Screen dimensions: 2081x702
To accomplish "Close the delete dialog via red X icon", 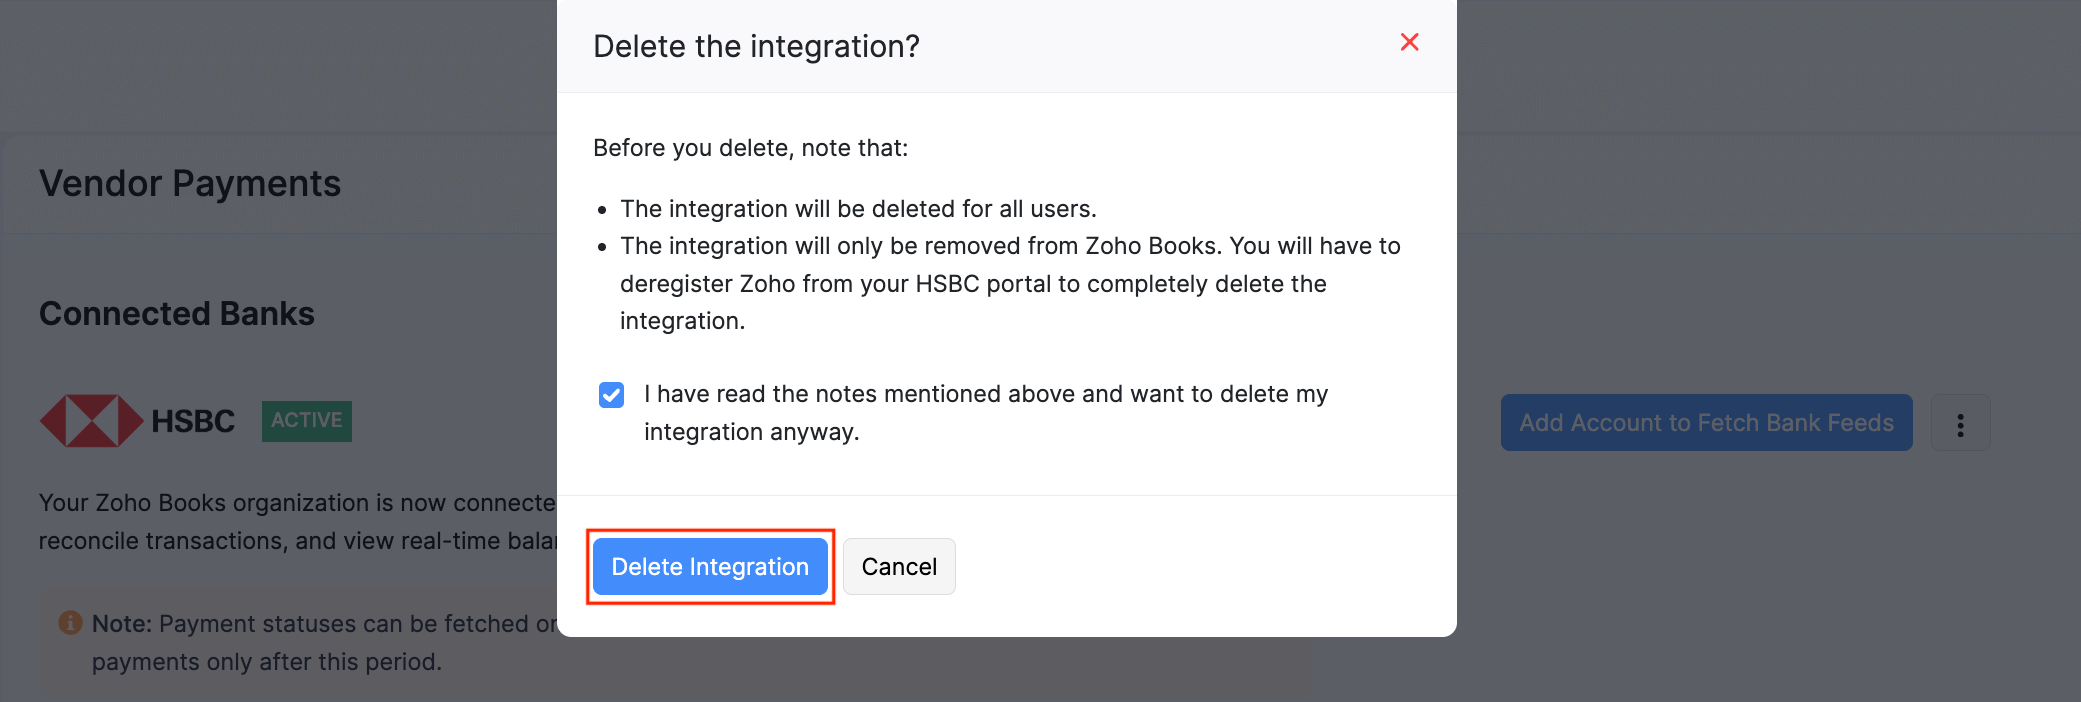I will coord(1409,42).
